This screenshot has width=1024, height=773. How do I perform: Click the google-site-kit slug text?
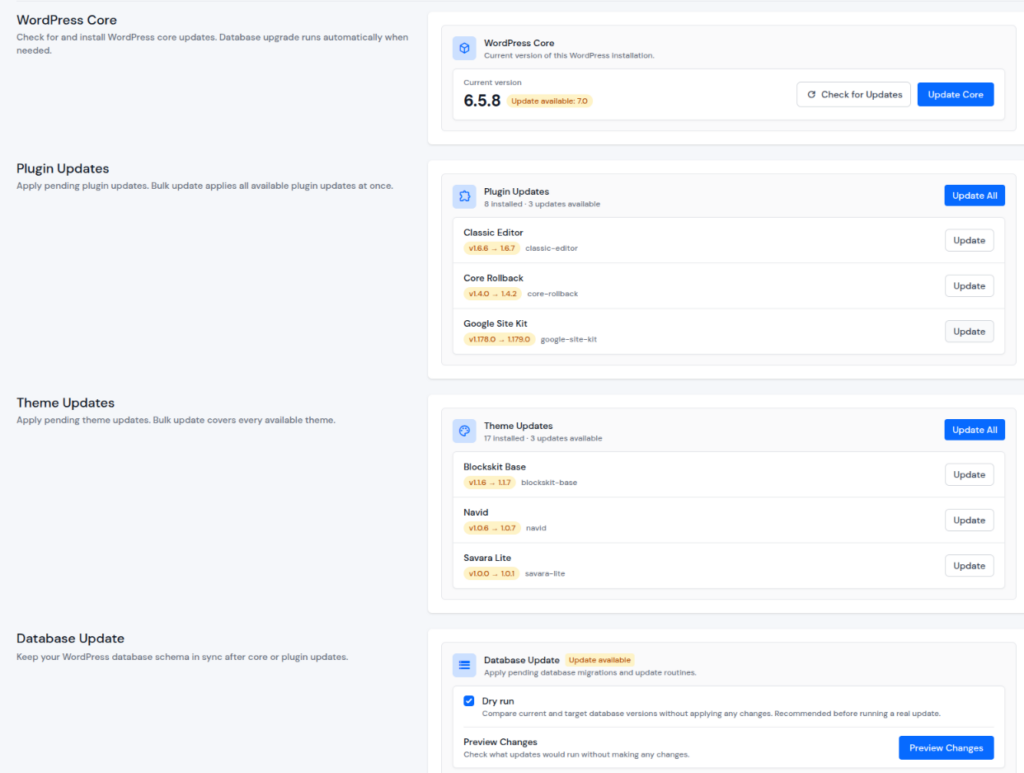pyautogui.click(x=569, y=339)
